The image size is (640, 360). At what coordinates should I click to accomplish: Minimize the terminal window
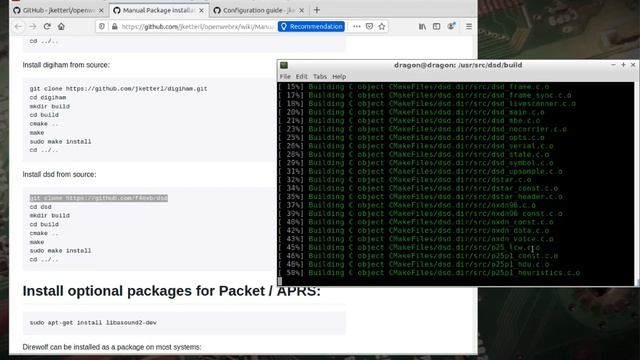pyautogui.click(x=613, y=65)
